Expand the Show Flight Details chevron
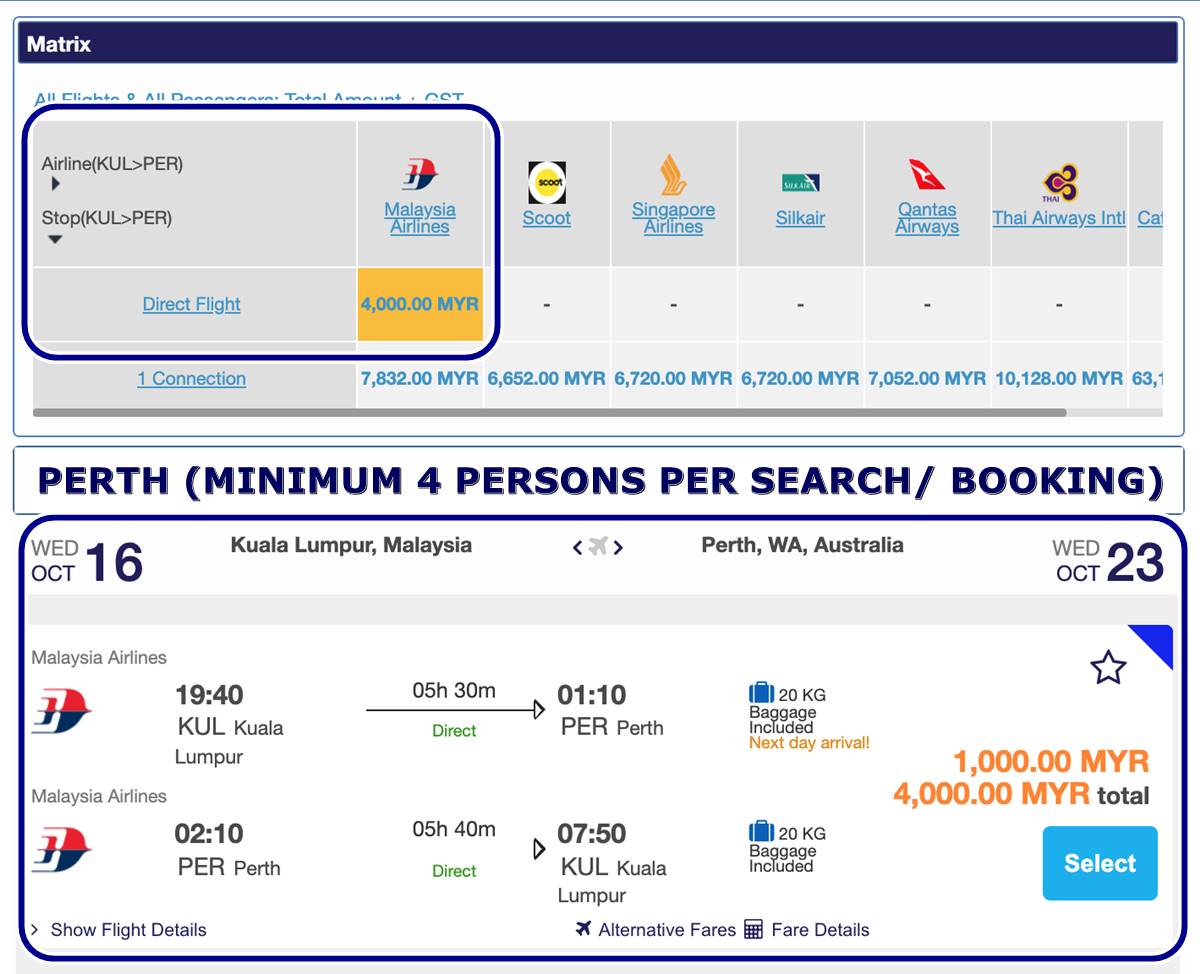The height and width of the screenshot is (974, 1200). tap(35, 930)
